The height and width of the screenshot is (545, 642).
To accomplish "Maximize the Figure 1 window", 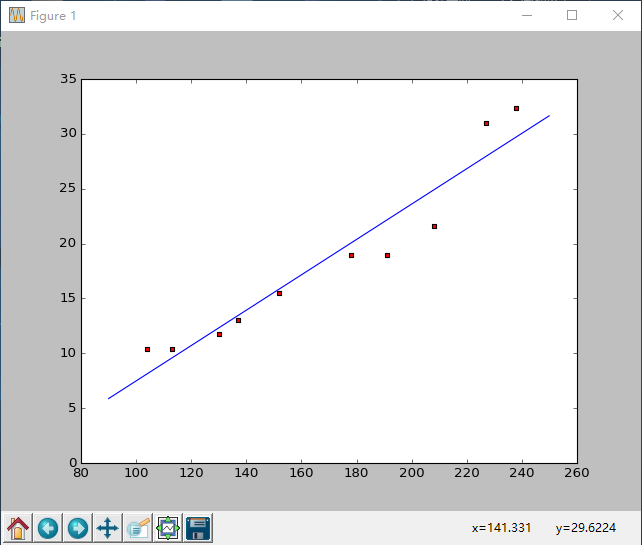I will (572, 15).
